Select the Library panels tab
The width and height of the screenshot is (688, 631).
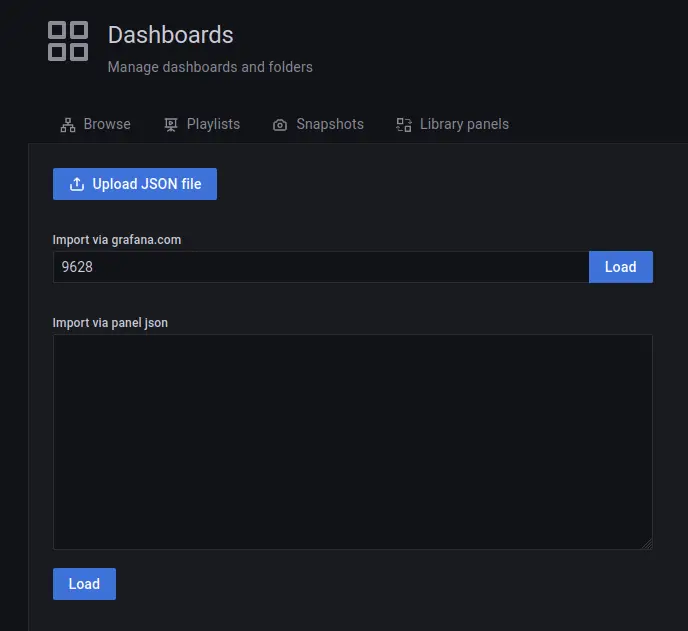[x=463, y=124]
